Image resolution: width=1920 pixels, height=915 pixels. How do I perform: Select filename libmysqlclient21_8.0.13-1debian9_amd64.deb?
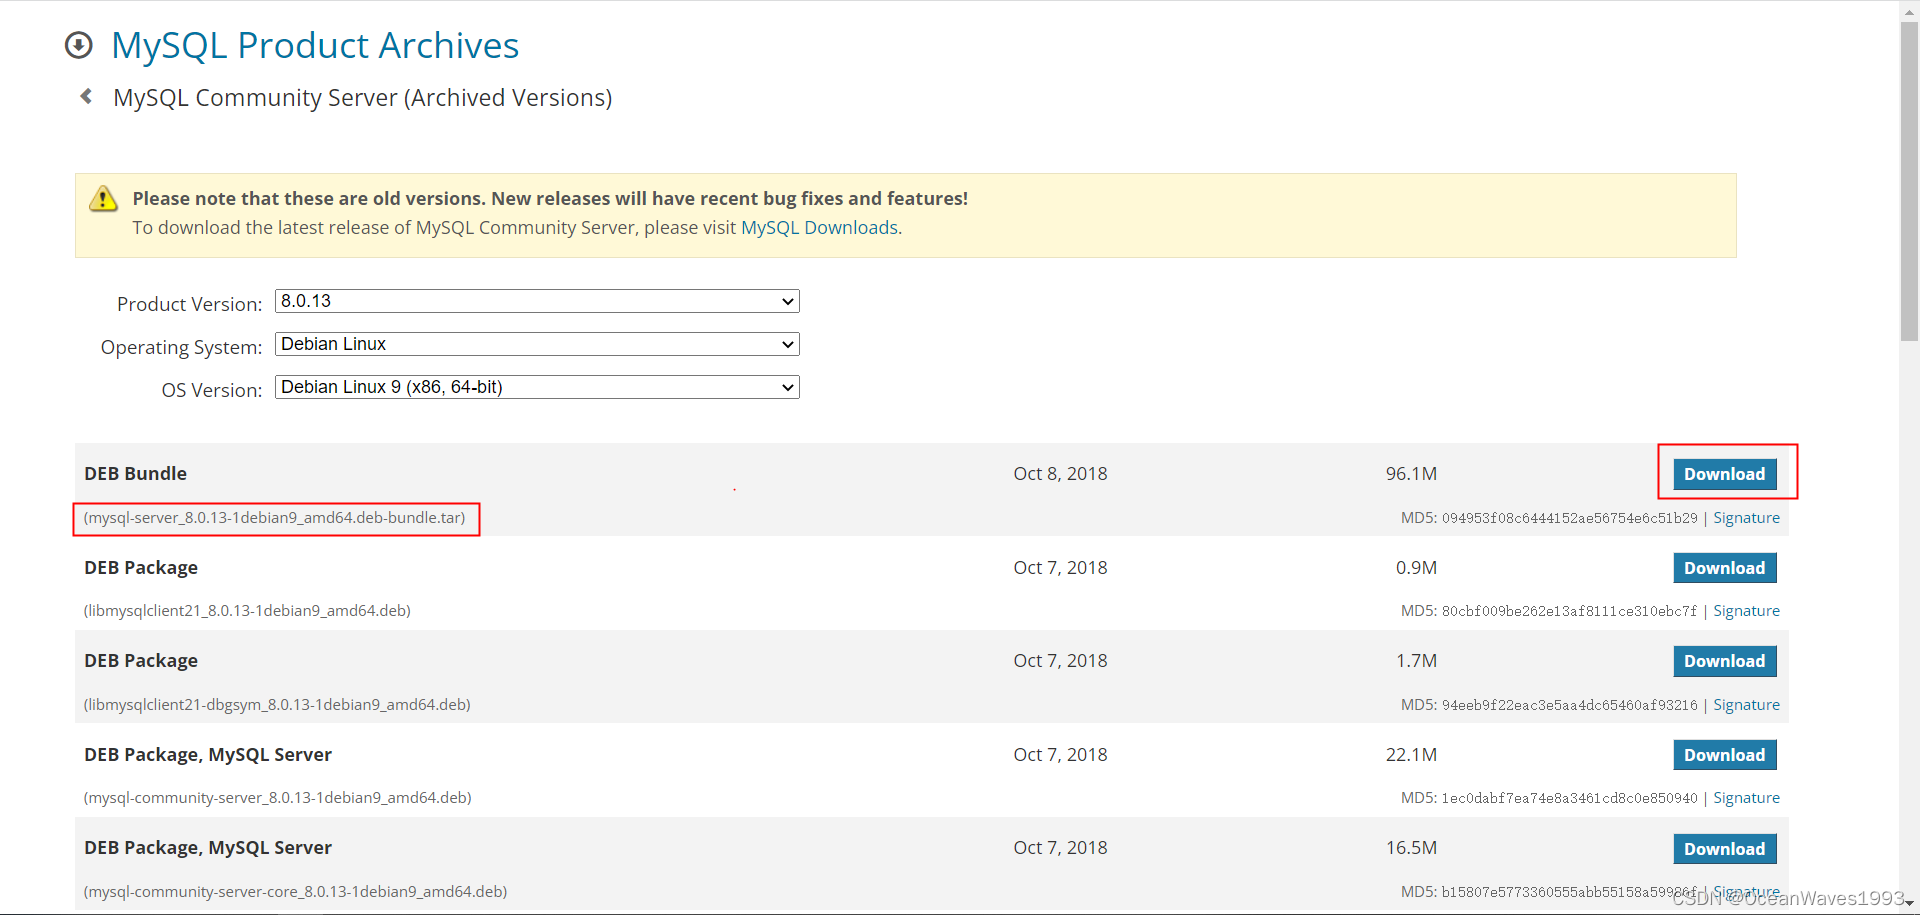(x=247, y=611)
